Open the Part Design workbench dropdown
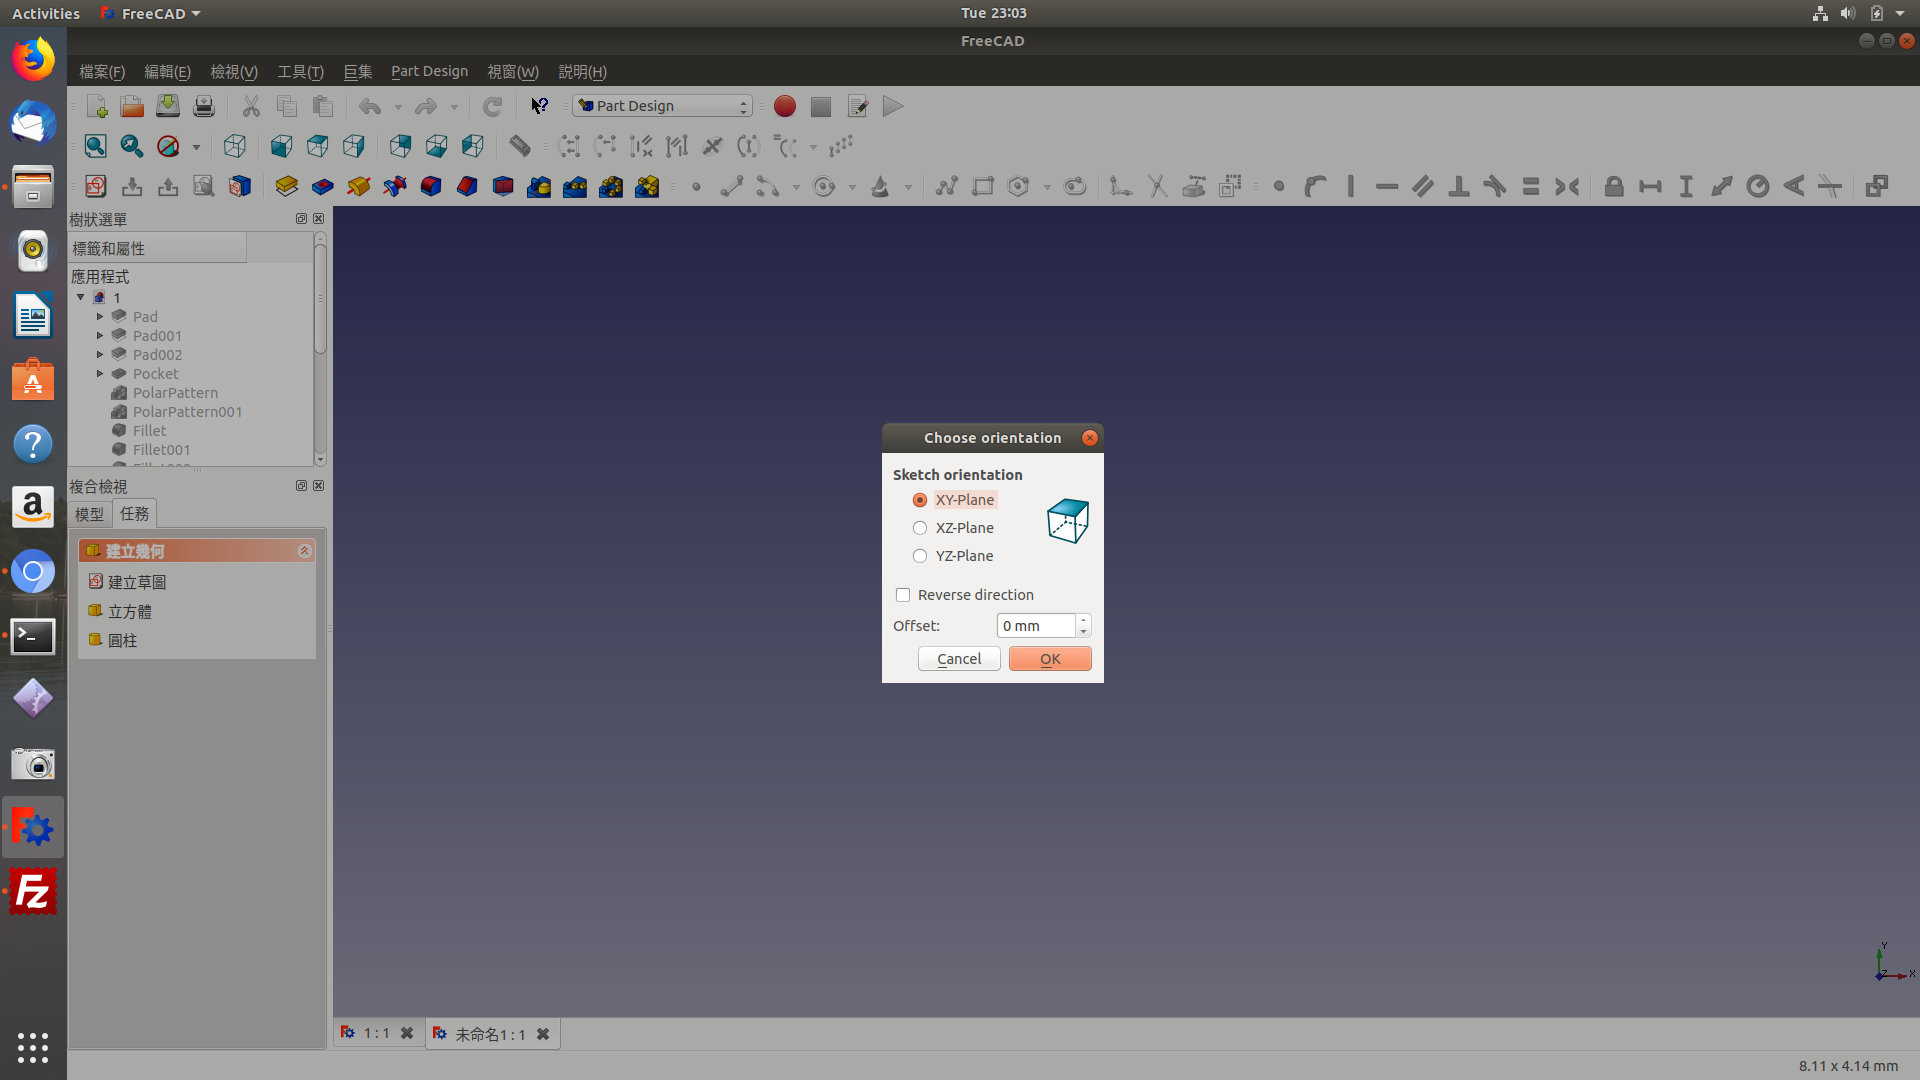This screenshot has width=1920, height=1080. click(662, 106)
